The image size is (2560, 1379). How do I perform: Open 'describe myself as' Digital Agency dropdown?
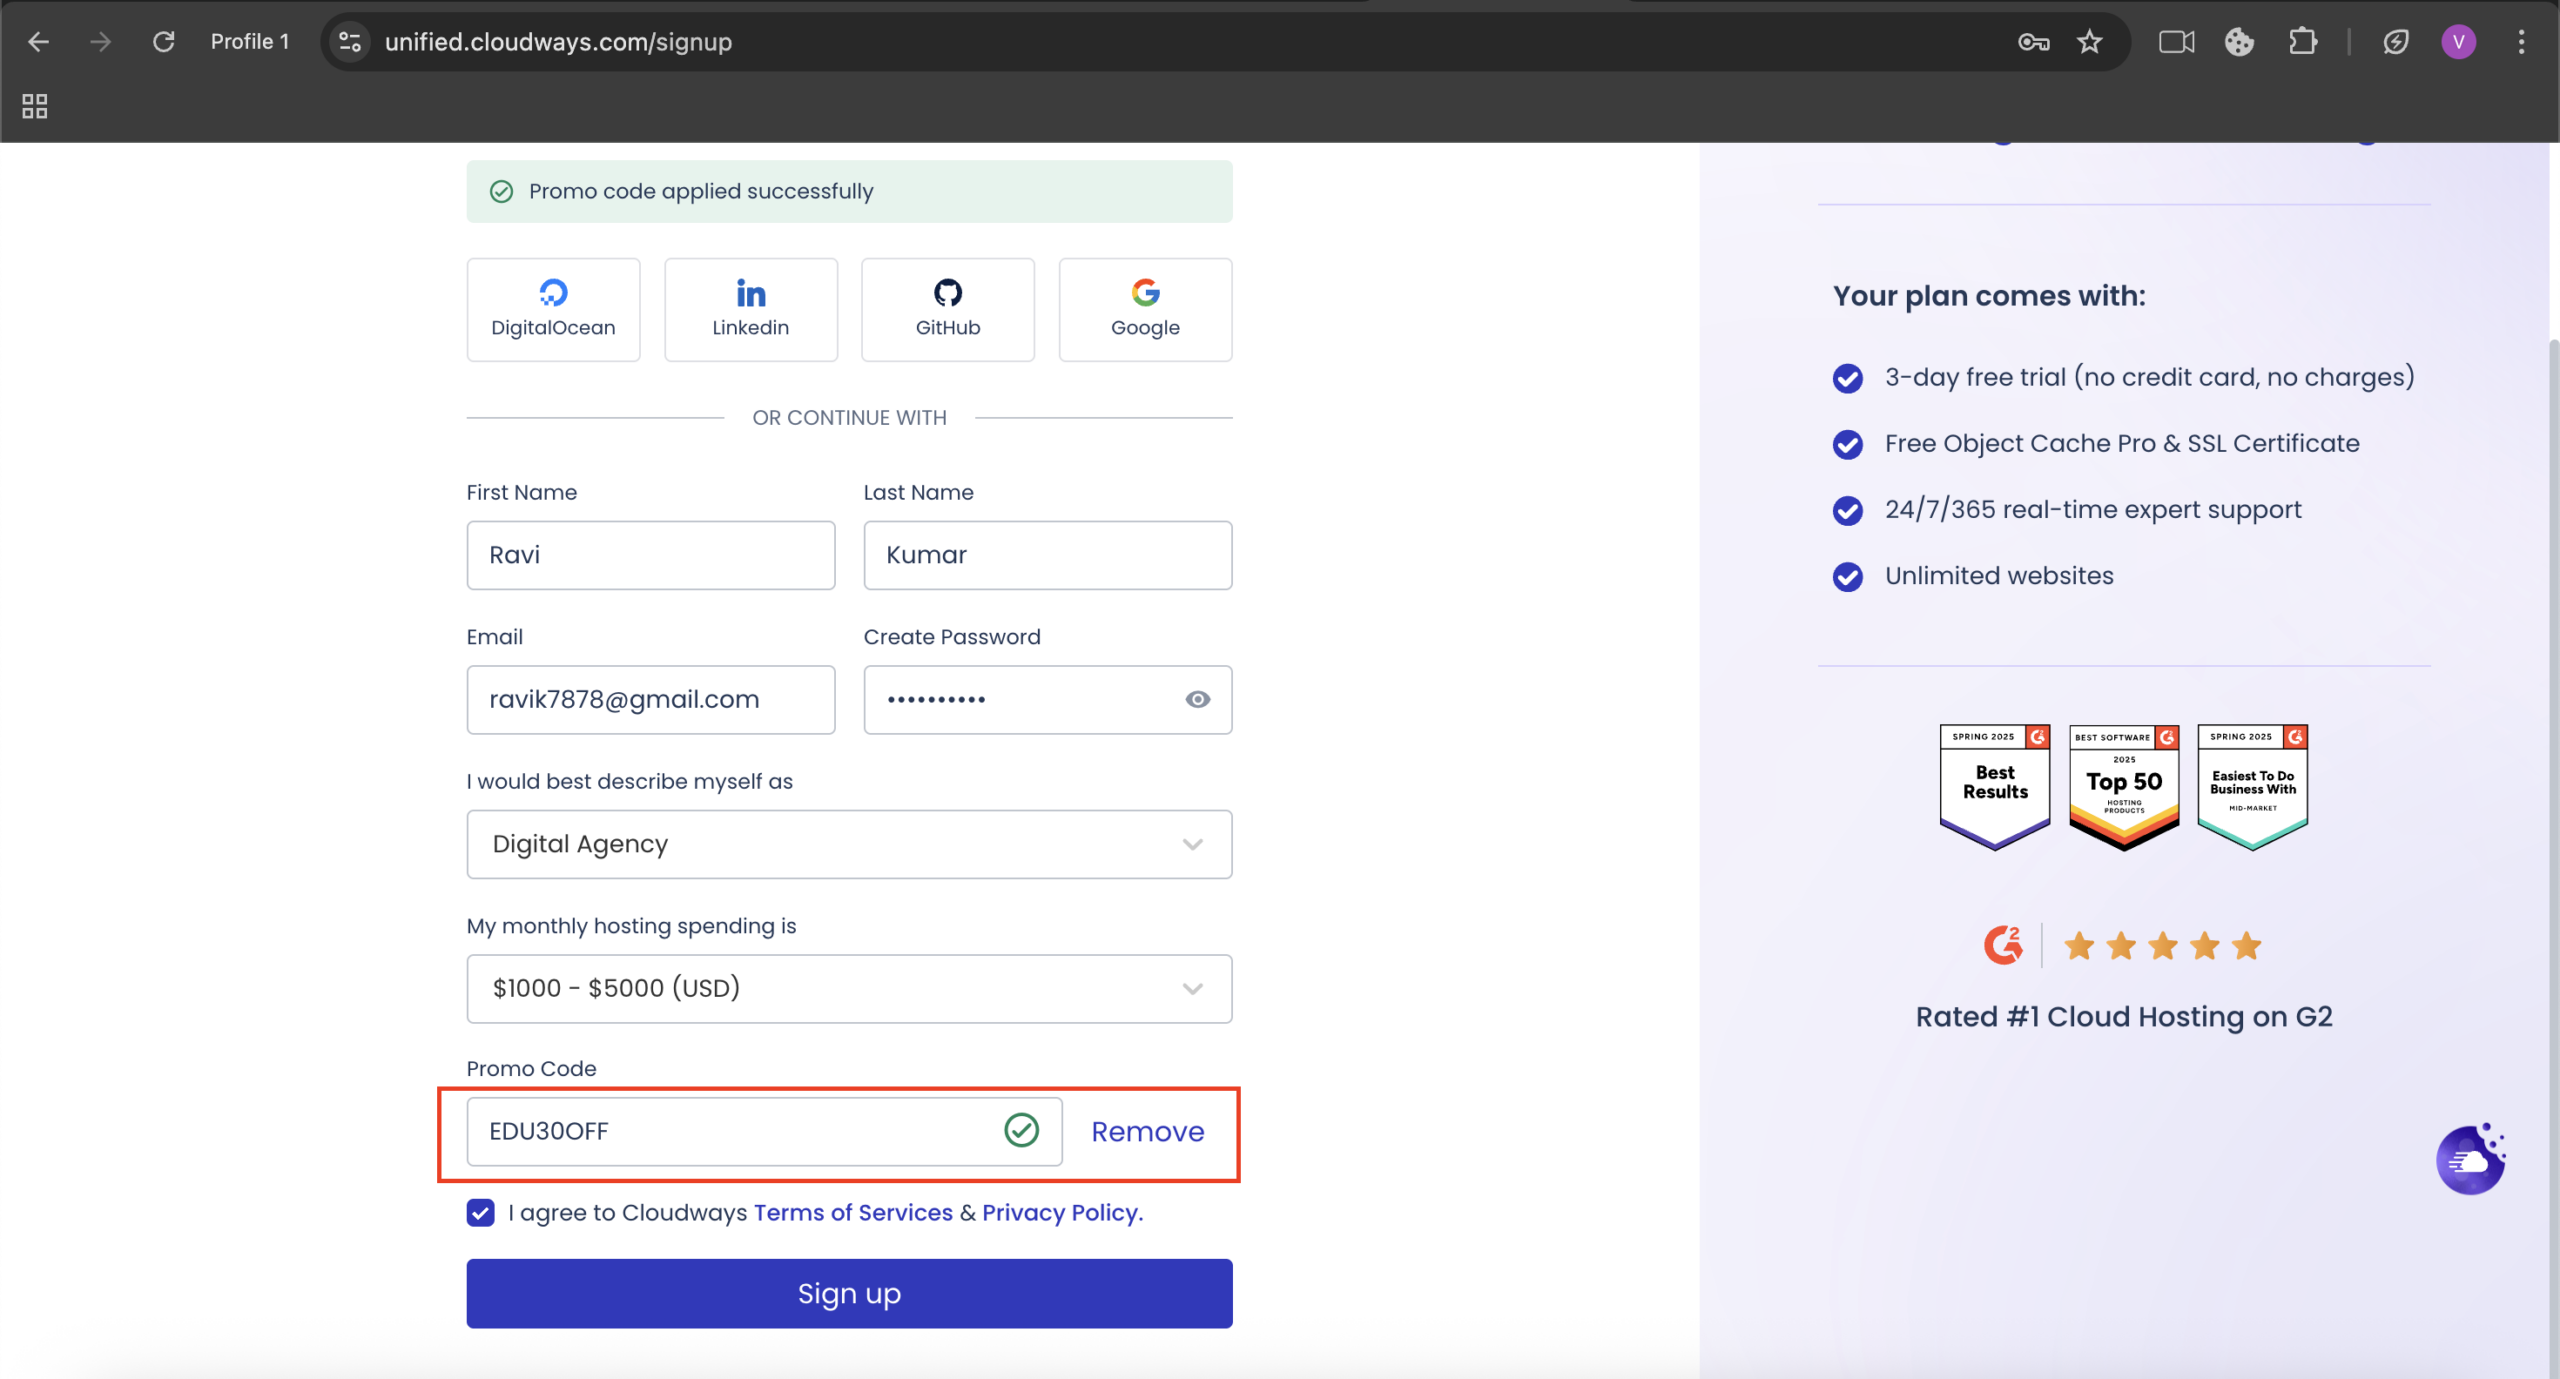849,844
